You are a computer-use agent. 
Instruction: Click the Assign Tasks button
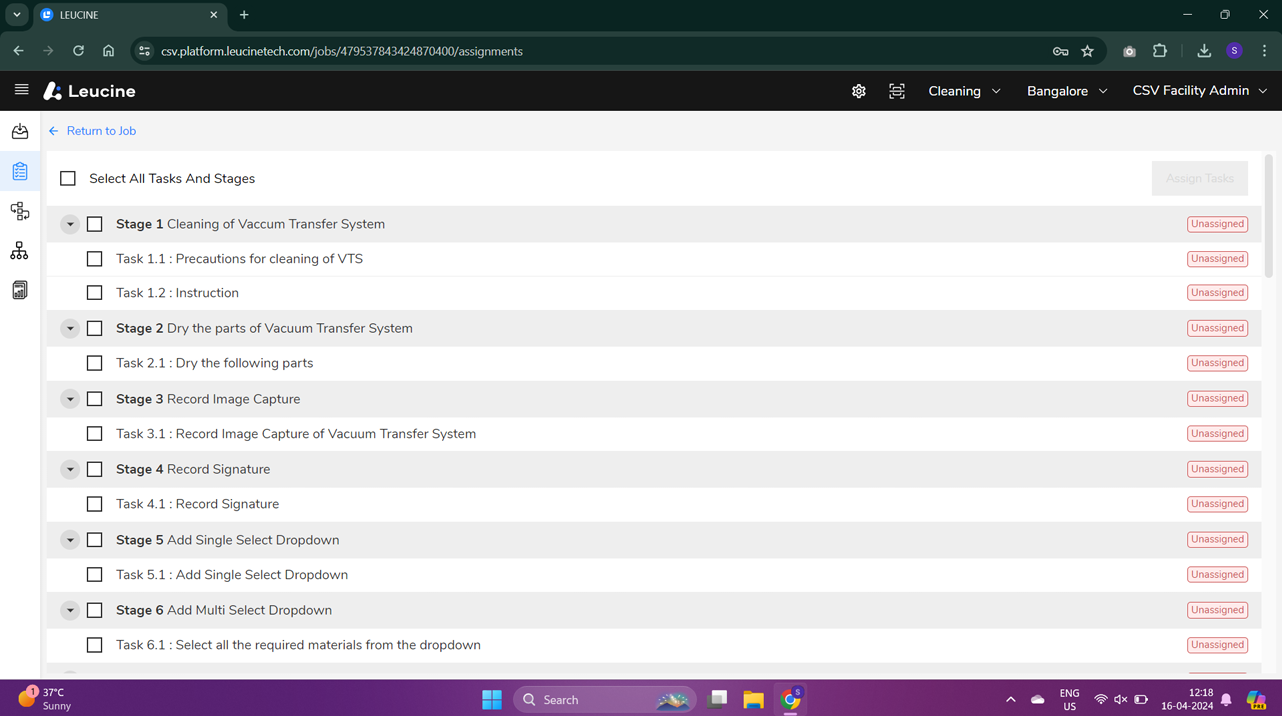click(x=1200, y=178)
